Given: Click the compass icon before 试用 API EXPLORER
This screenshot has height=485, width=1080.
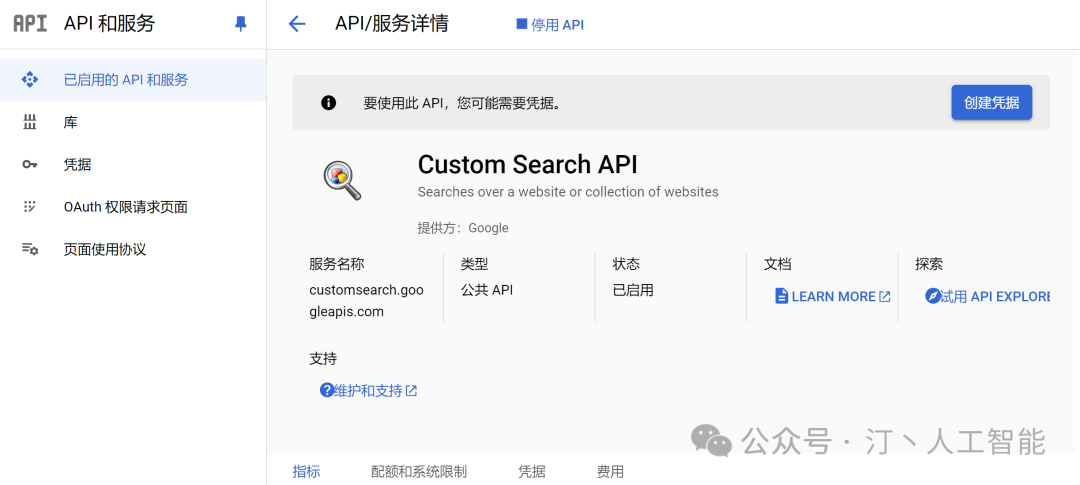Looking at the screenshot, I should 933,296.
